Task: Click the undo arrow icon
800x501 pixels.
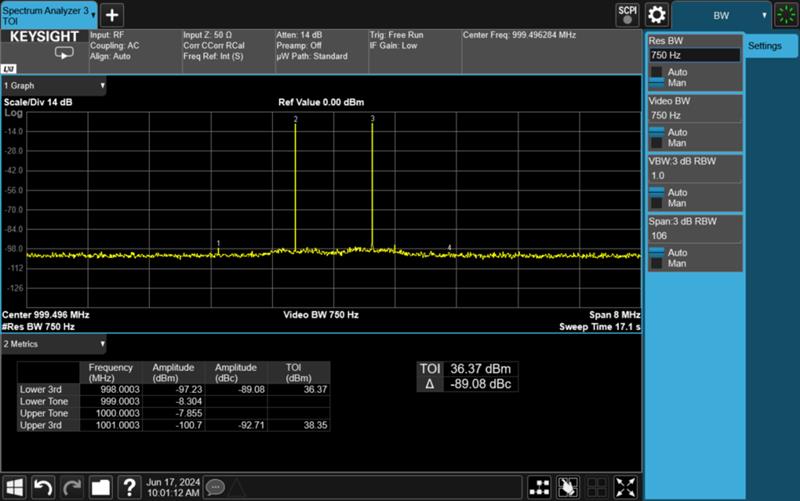Action: pos(43,487)
